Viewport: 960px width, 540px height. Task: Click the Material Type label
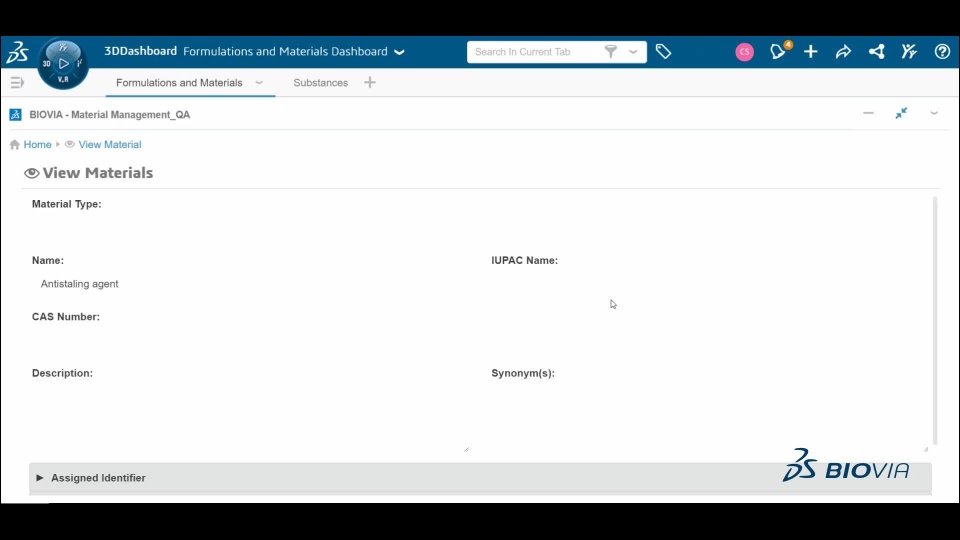coord(67,204)
